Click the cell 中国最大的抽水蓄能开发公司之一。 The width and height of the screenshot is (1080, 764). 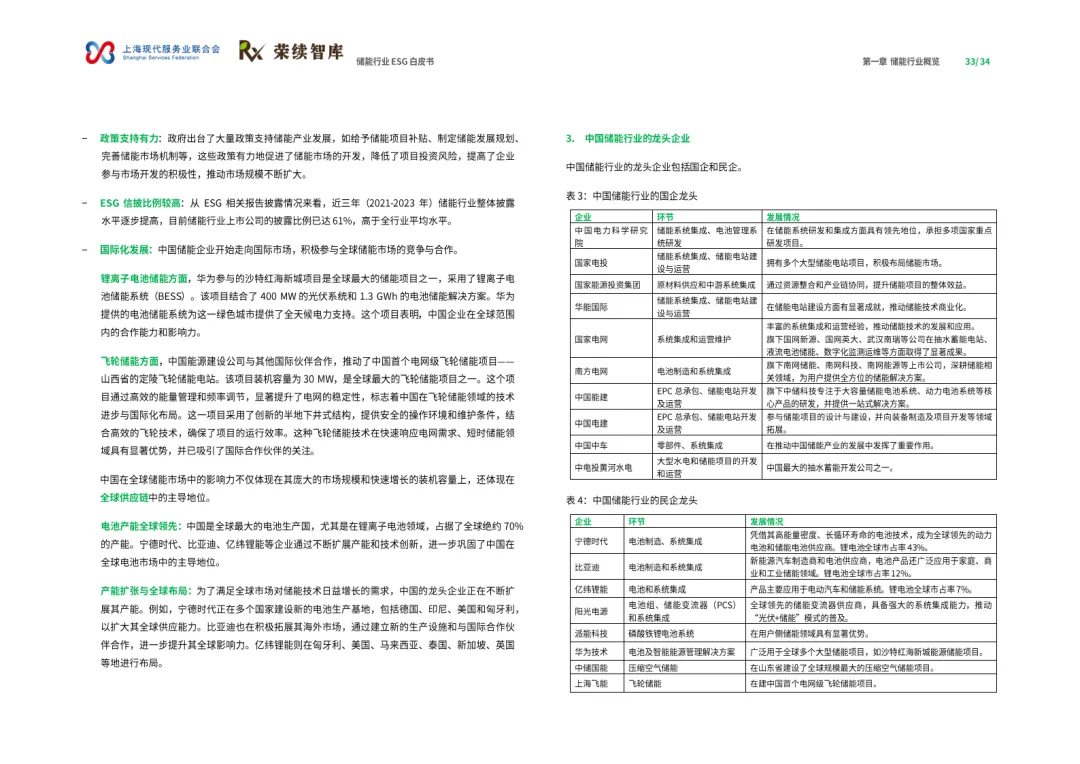[880, 467]
